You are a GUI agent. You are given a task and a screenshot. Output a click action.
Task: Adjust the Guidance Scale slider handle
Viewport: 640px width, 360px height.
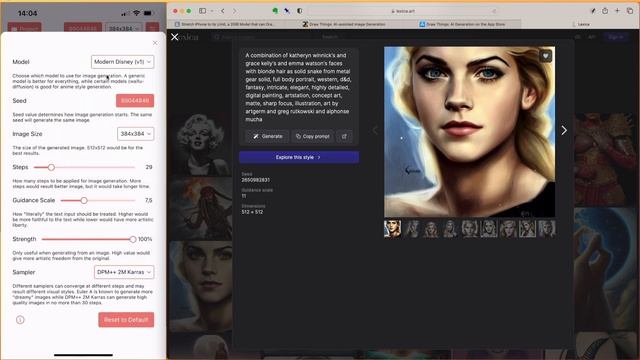84,200
